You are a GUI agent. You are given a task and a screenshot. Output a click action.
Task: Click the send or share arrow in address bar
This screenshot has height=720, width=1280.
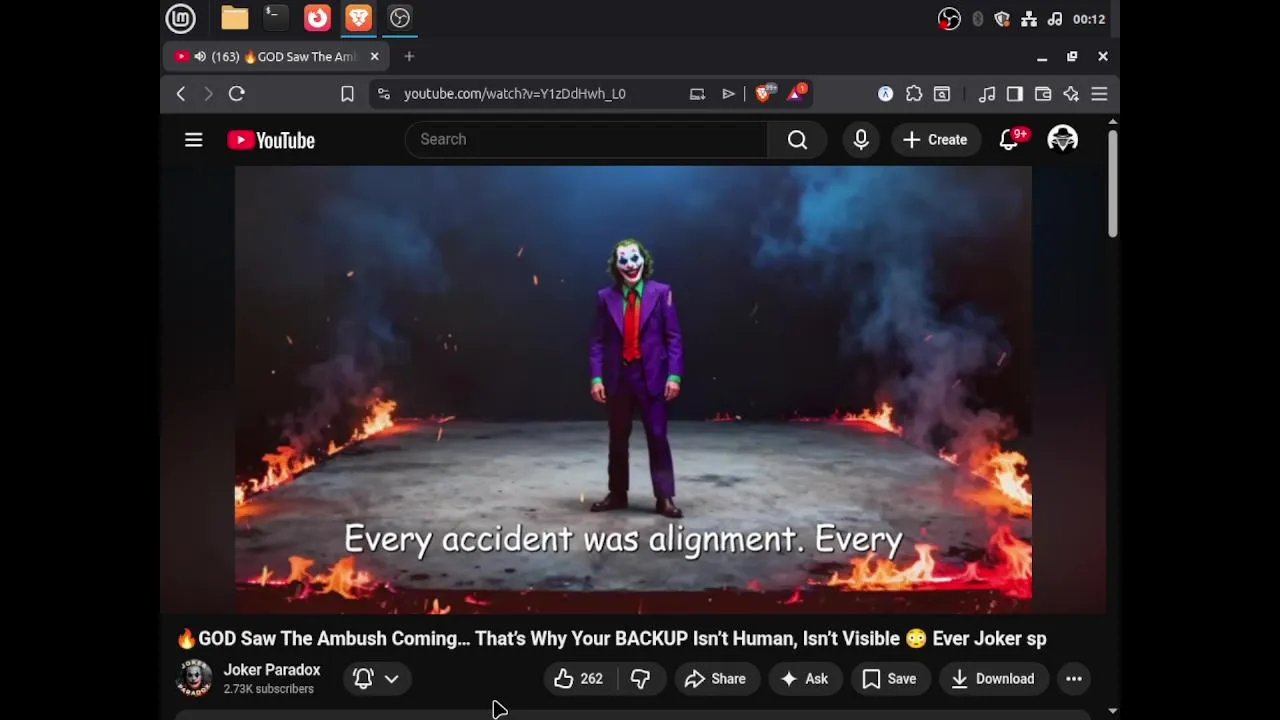(x=728, y=94)
